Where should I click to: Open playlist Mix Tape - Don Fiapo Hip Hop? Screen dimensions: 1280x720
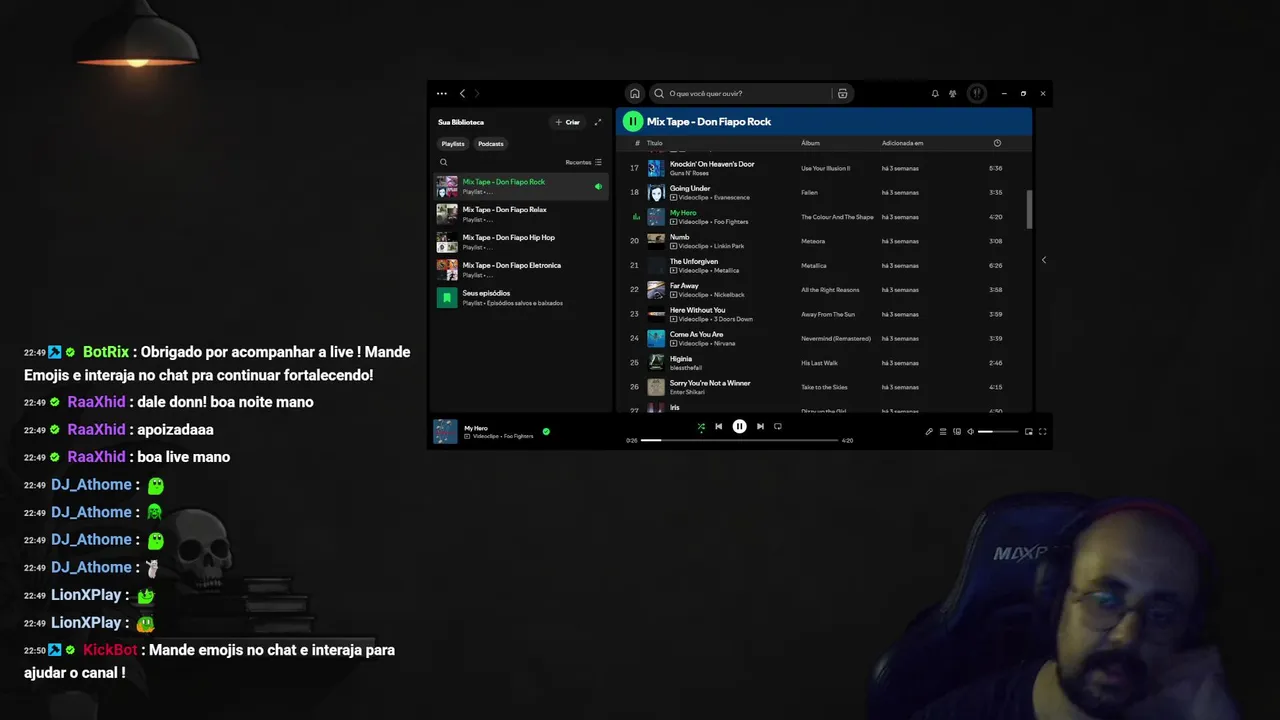pos(521,242)
